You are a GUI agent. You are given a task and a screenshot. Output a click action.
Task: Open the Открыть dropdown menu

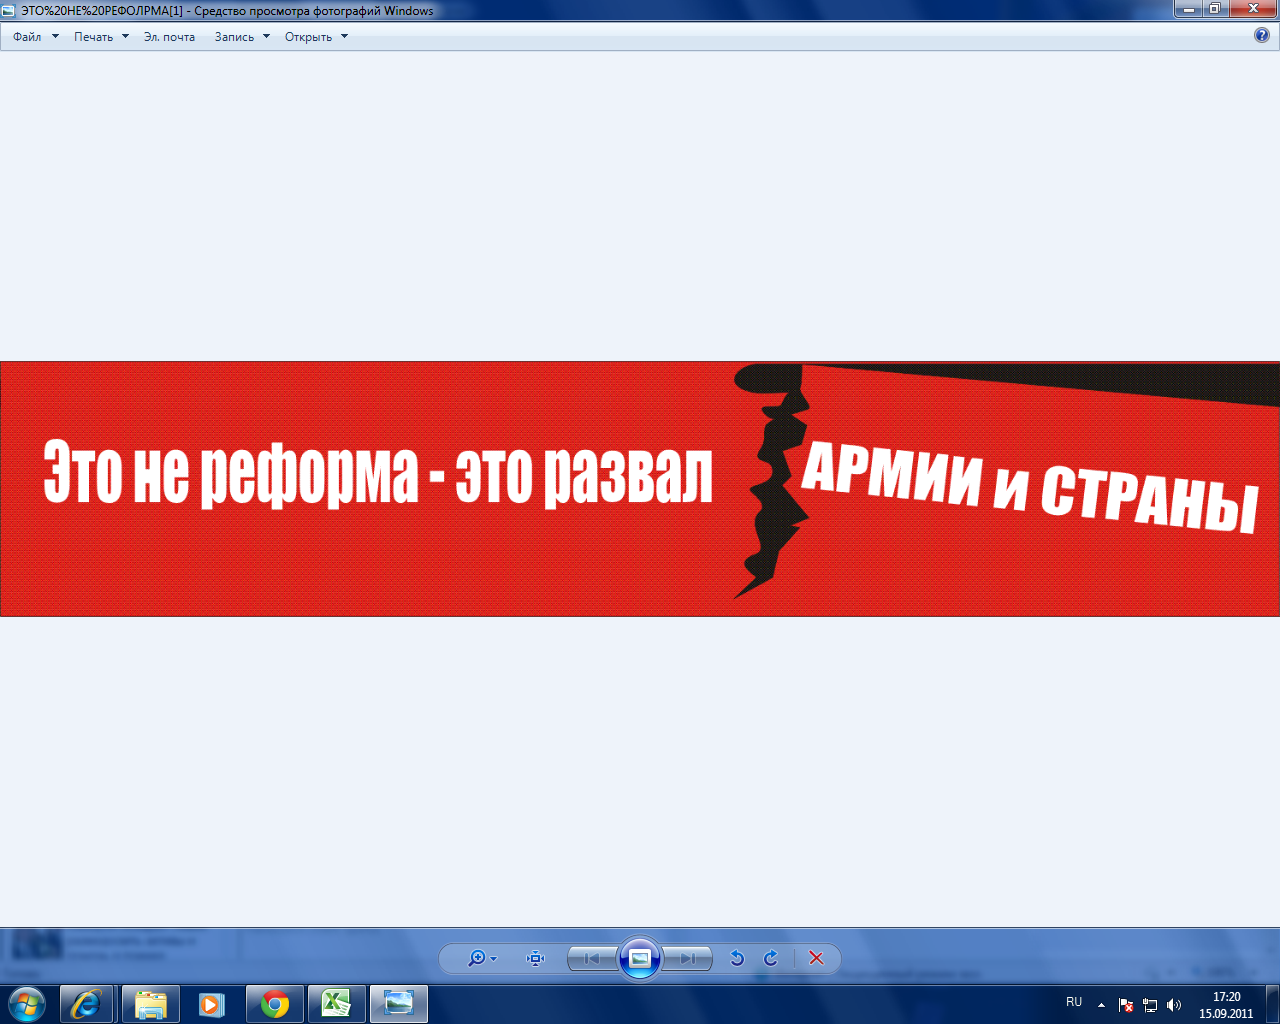click(316, 37)
